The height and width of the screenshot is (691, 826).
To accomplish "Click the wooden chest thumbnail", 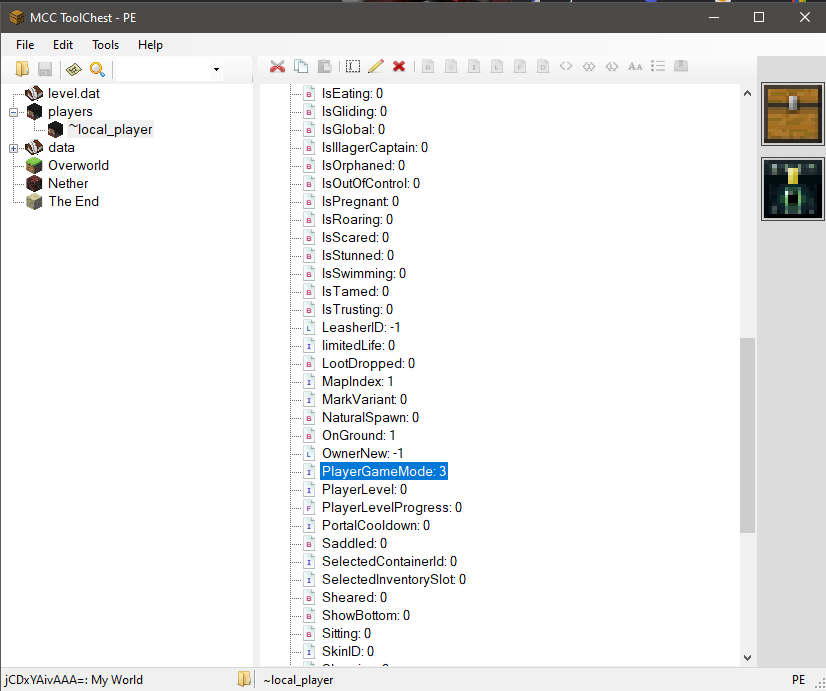I will 793,113.
